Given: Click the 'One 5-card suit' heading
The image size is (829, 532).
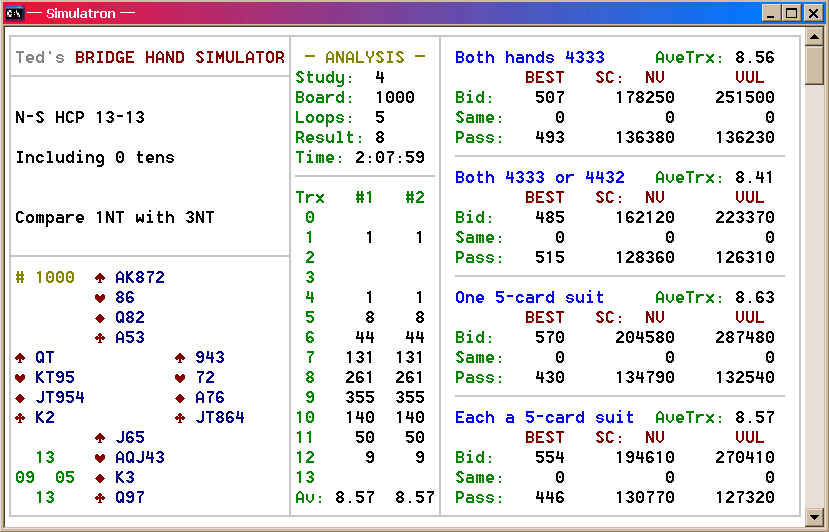Looking at the screenshot, I should (x=529, y=298).
